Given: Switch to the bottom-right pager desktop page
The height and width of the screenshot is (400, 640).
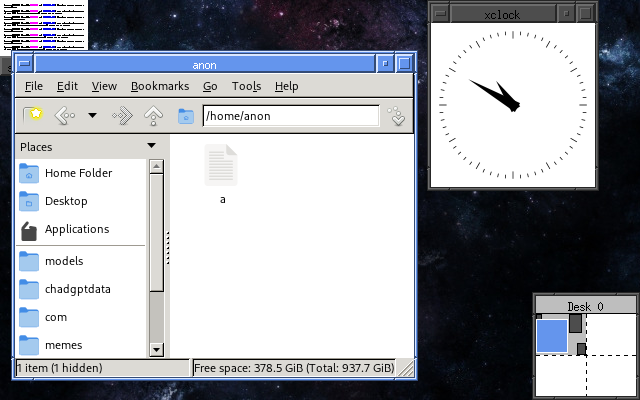Looking at the screenshot, I should point(611,376).
